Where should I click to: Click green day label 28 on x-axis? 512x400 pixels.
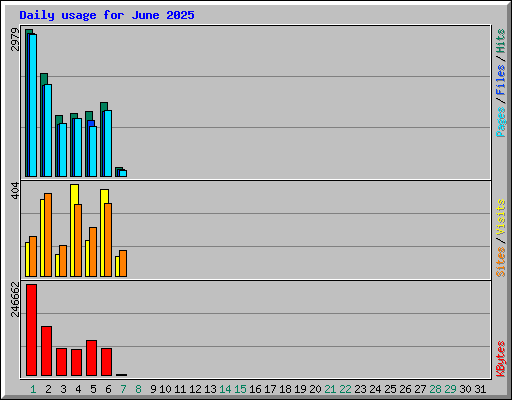435,389
